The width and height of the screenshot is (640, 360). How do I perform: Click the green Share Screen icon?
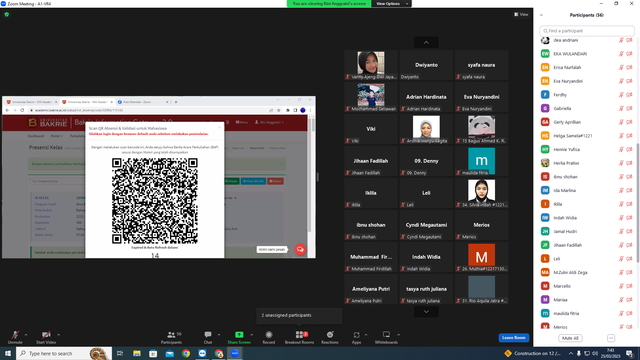tap(239, 335)
